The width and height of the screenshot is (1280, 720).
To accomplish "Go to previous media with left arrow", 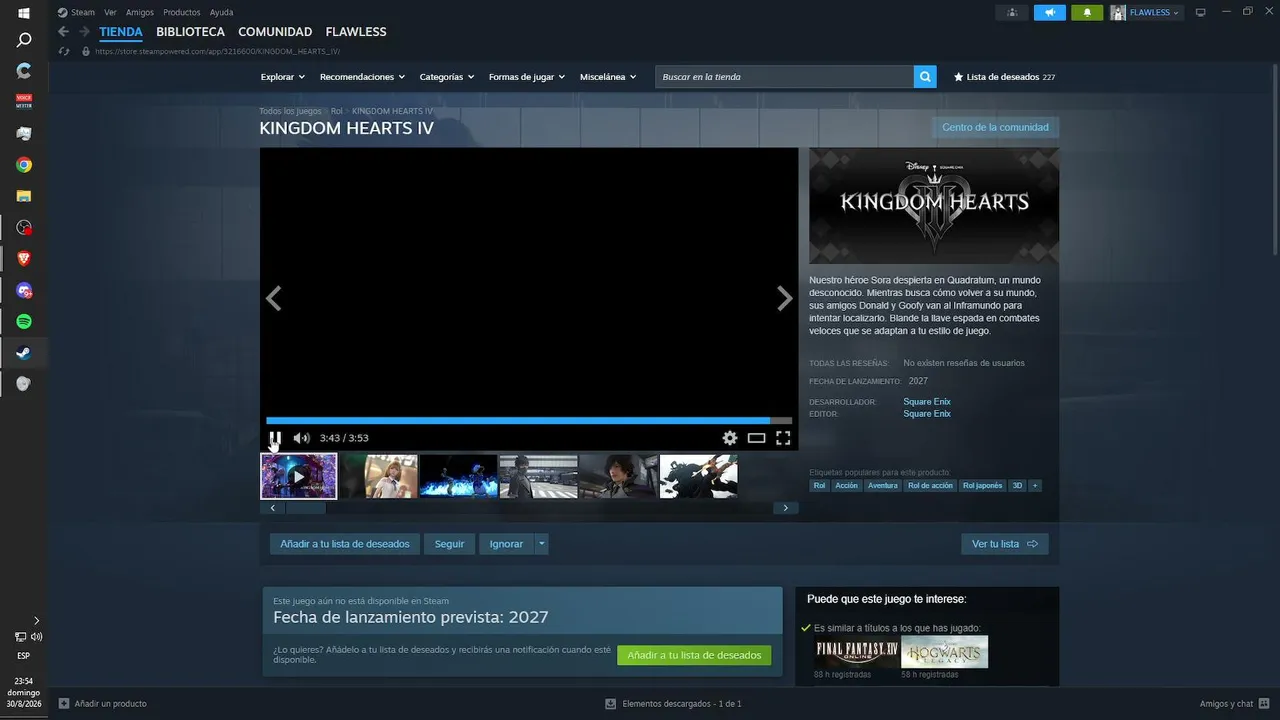I will [x=273, y=298].
